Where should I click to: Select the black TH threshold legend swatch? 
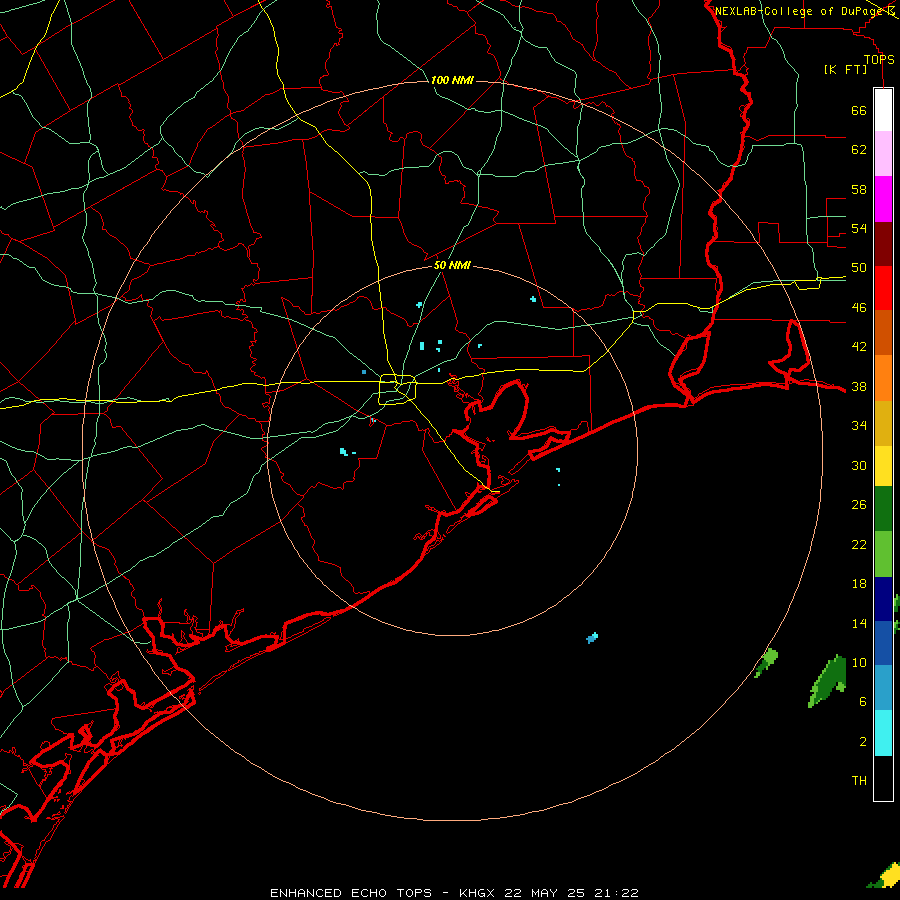click(x=883, y=778)
